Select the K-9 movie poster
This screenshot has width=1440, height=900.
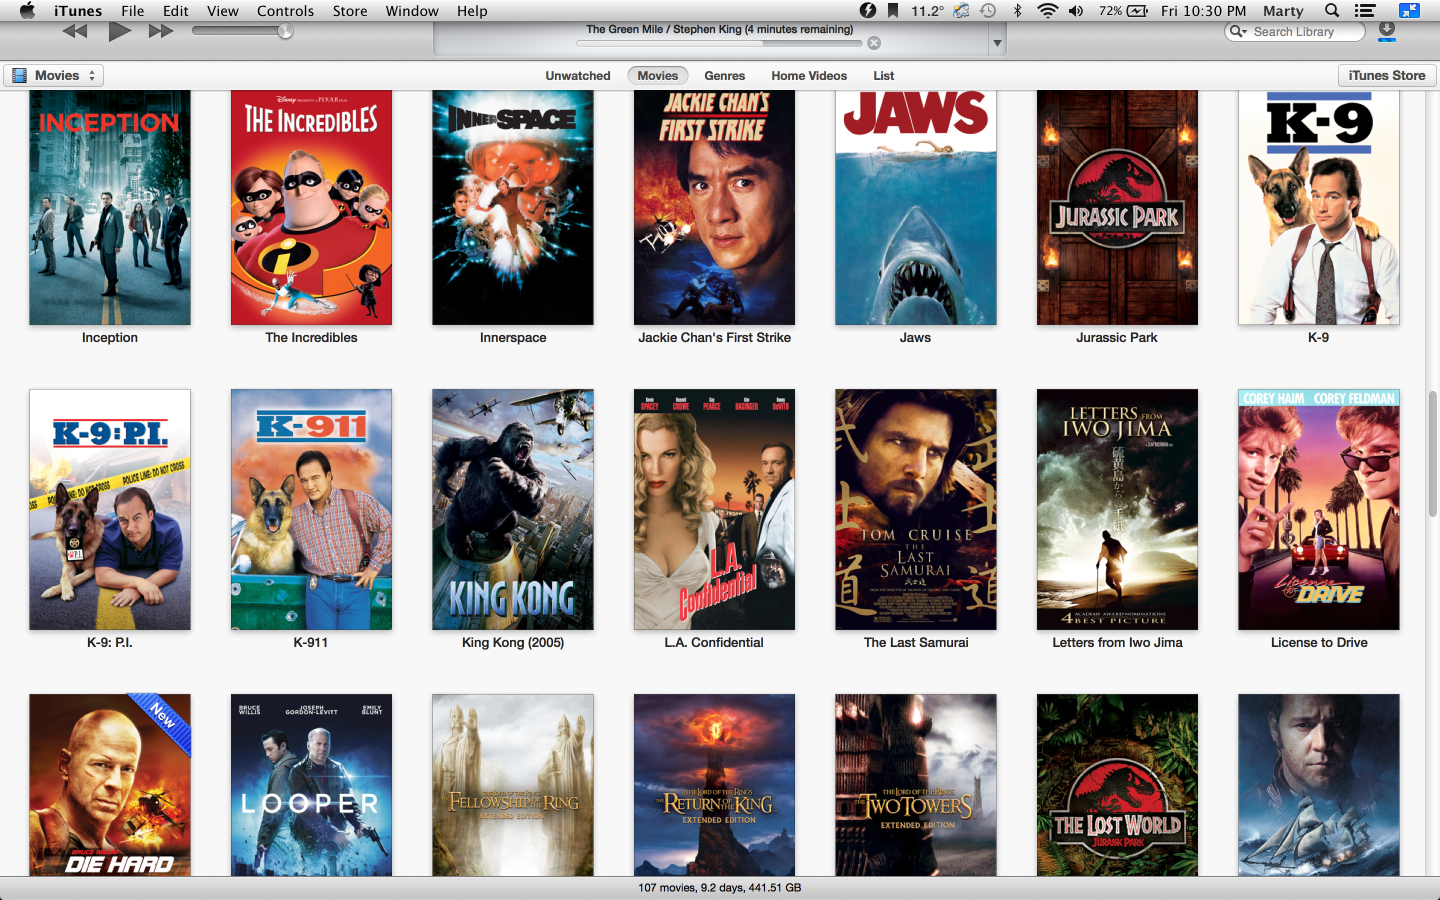(1319, 207)
